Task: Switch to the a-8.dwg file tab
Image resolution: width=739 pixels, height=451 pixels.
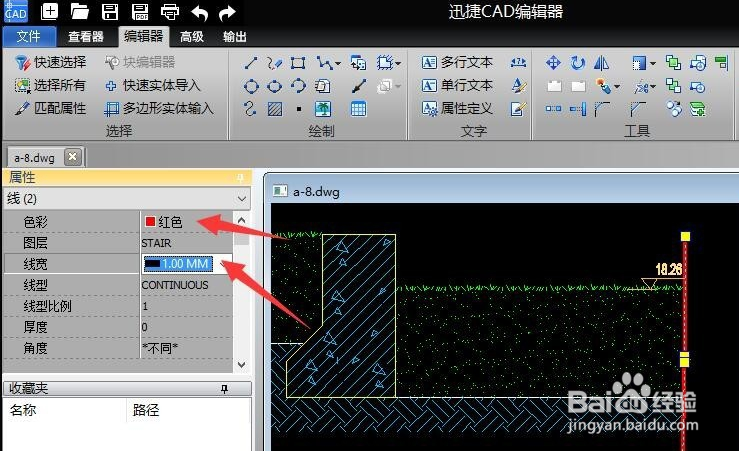Action: click(34, 157)
